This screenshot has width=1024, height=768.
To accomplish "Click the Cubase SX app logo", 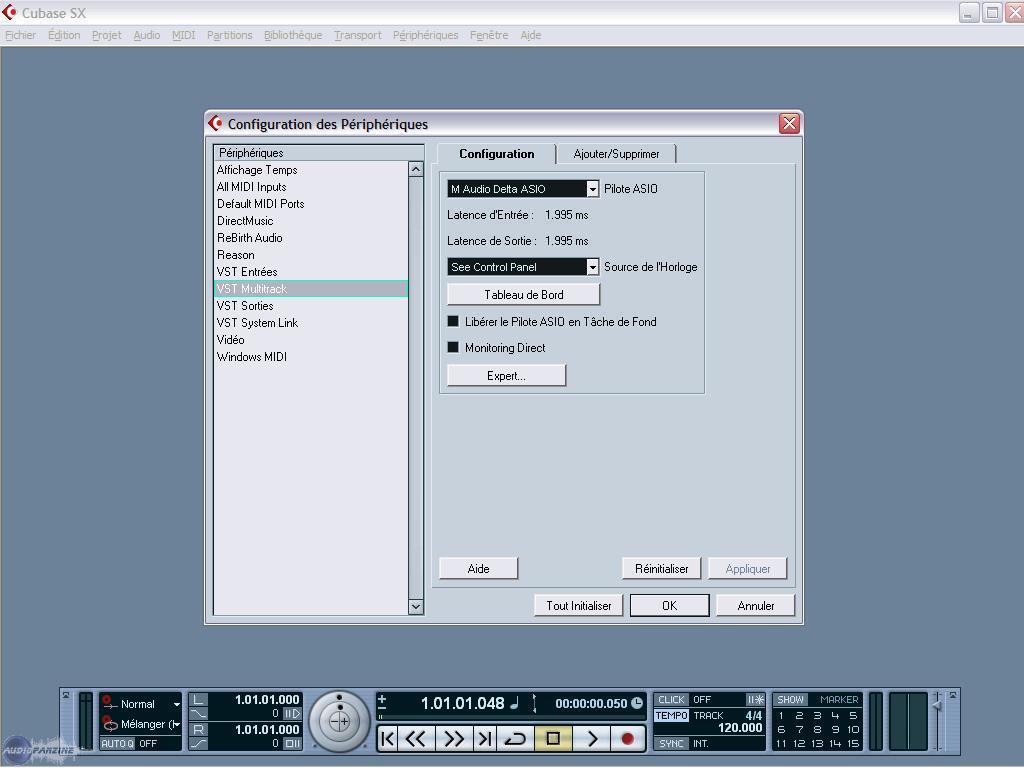I will 10,12.
